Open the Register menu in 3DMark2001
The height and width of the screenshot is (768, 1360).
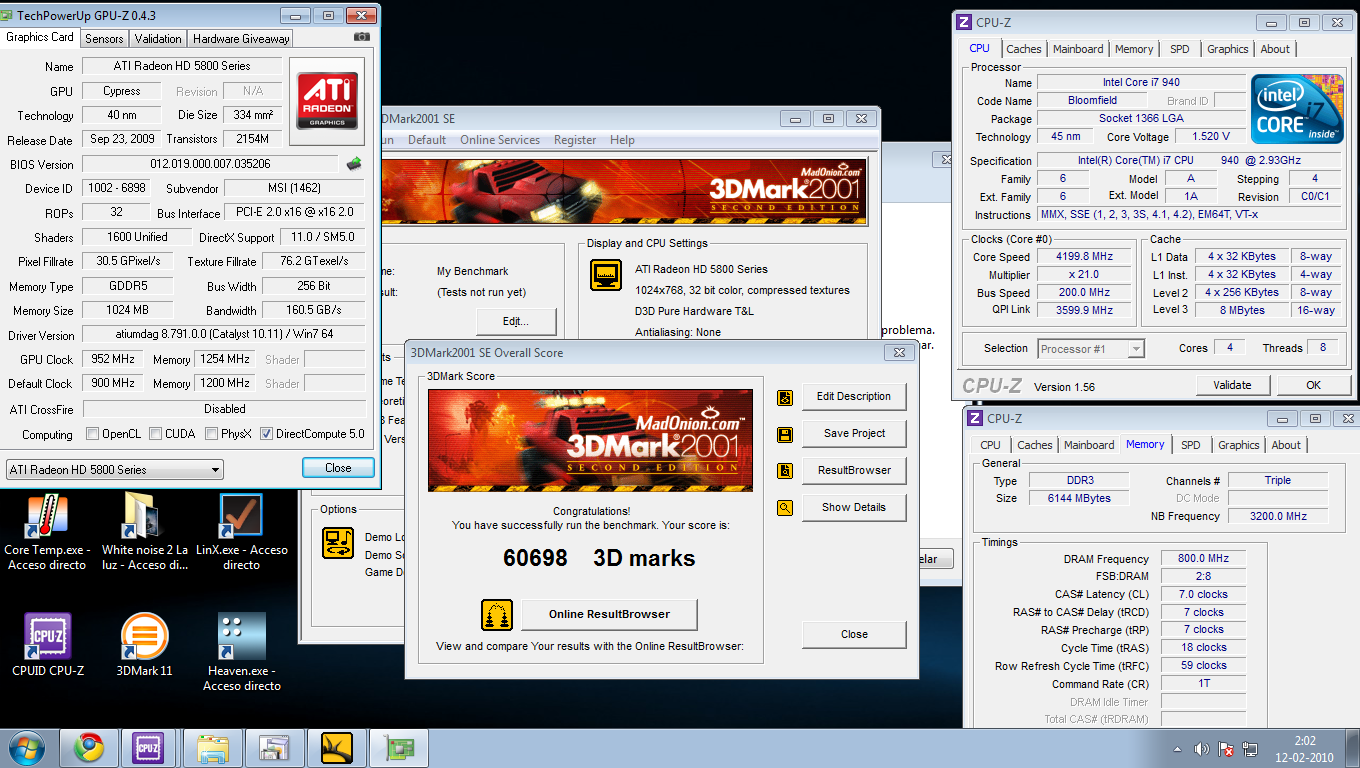pyautogui.click(x=575, y=140)
